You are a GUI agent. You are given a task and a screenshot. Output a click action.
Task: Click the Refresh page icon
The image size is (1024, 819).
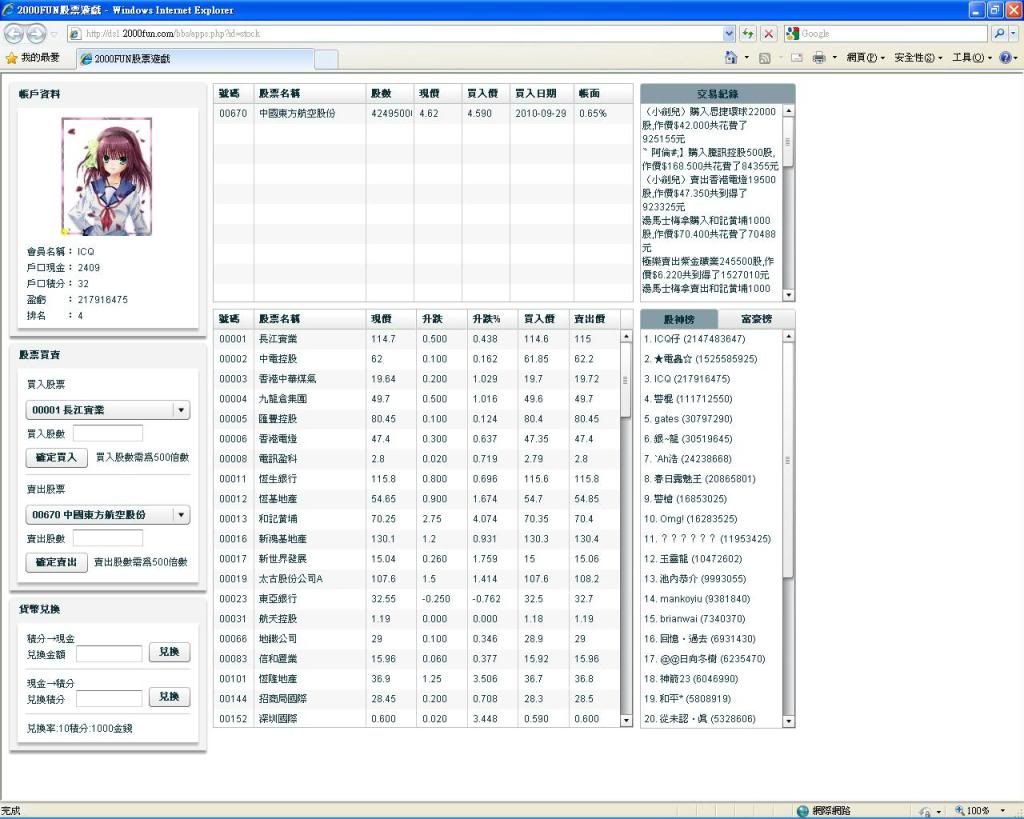point(748,33)
